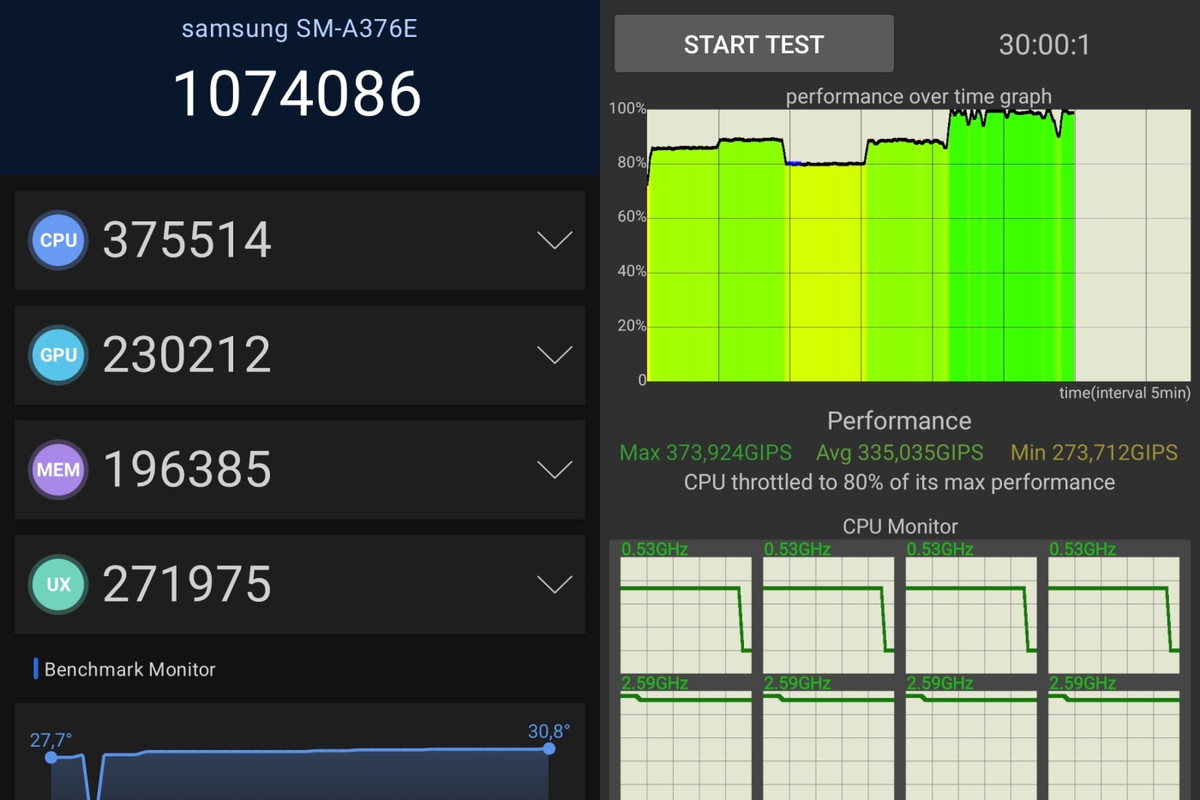
Task: Expand the UX score 271975 row
Action: [554, 584]
